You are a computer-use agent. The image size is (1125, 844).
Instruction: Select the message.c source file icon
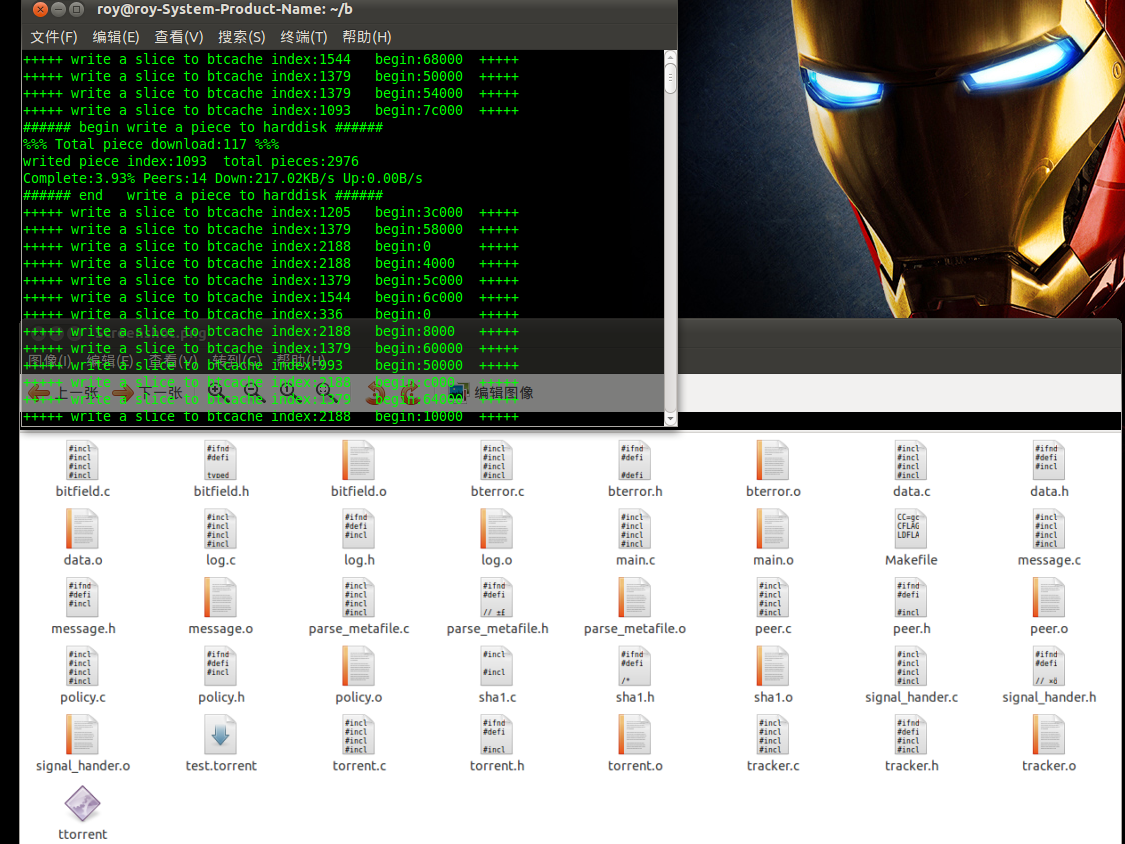1049,529
